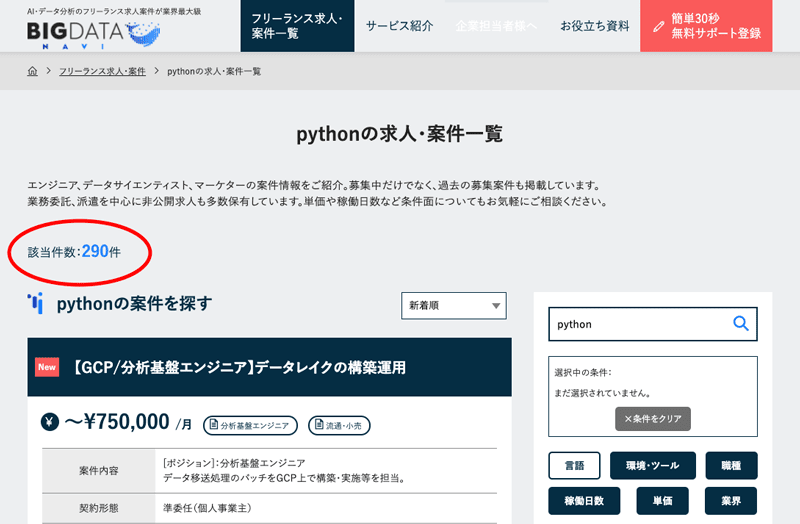Open サービス紹介 menu item
Screen dimensions: 800x524
click(399, 26)
